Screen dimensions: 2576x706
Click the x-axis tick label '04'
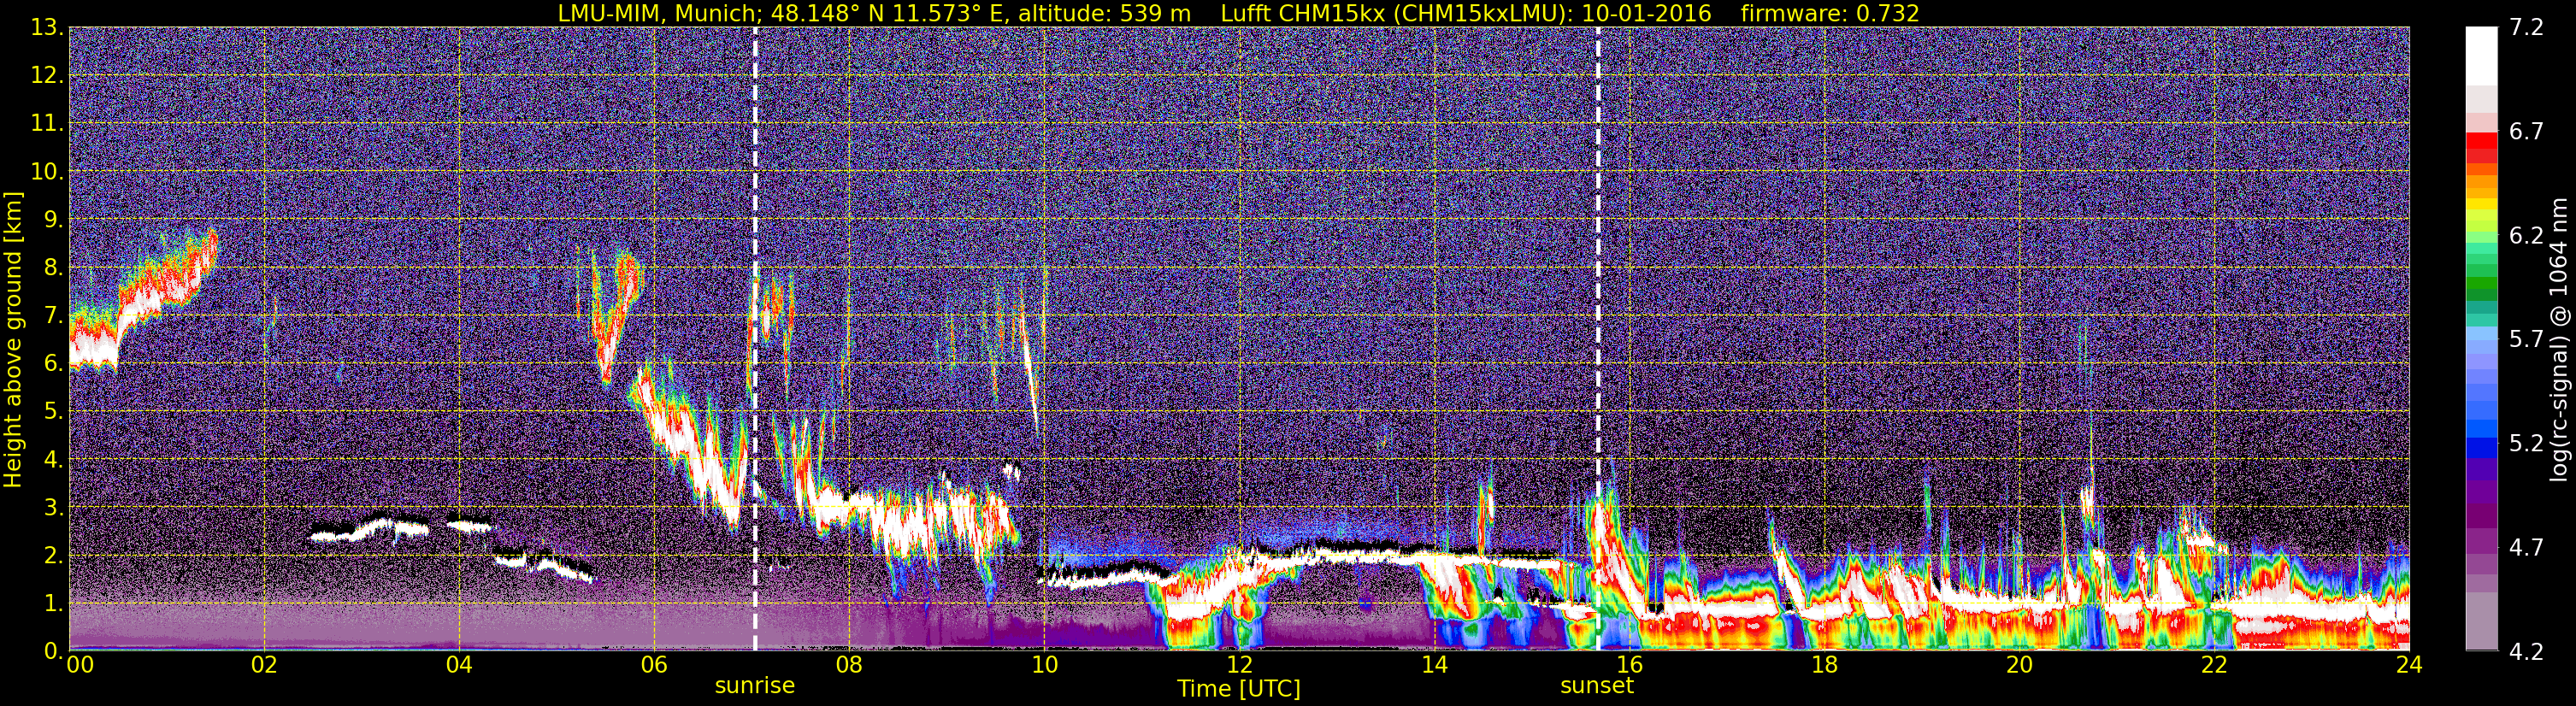pyautogui.click(x=459, y=664)
